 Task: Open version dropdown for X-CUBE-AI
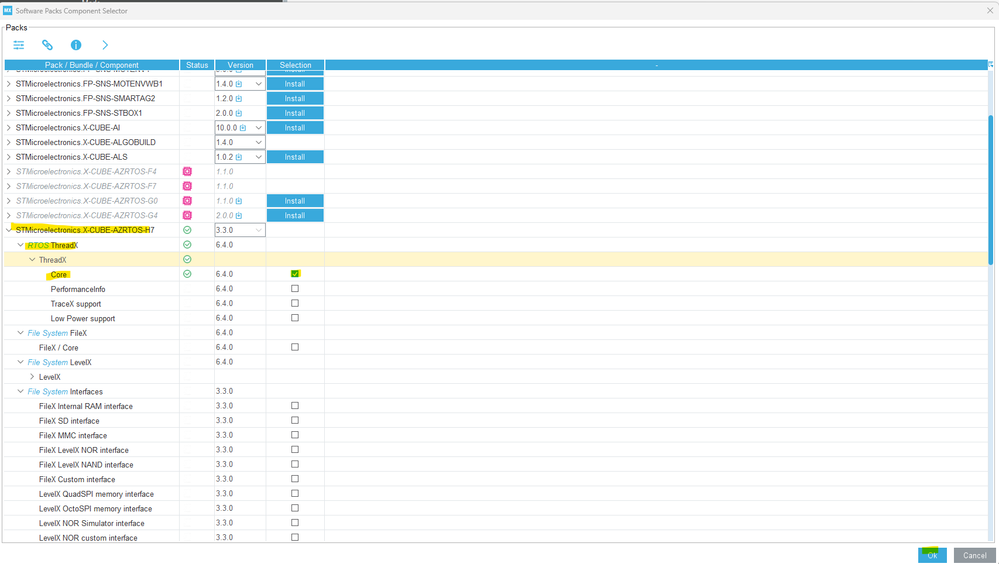tap(259, 128)
